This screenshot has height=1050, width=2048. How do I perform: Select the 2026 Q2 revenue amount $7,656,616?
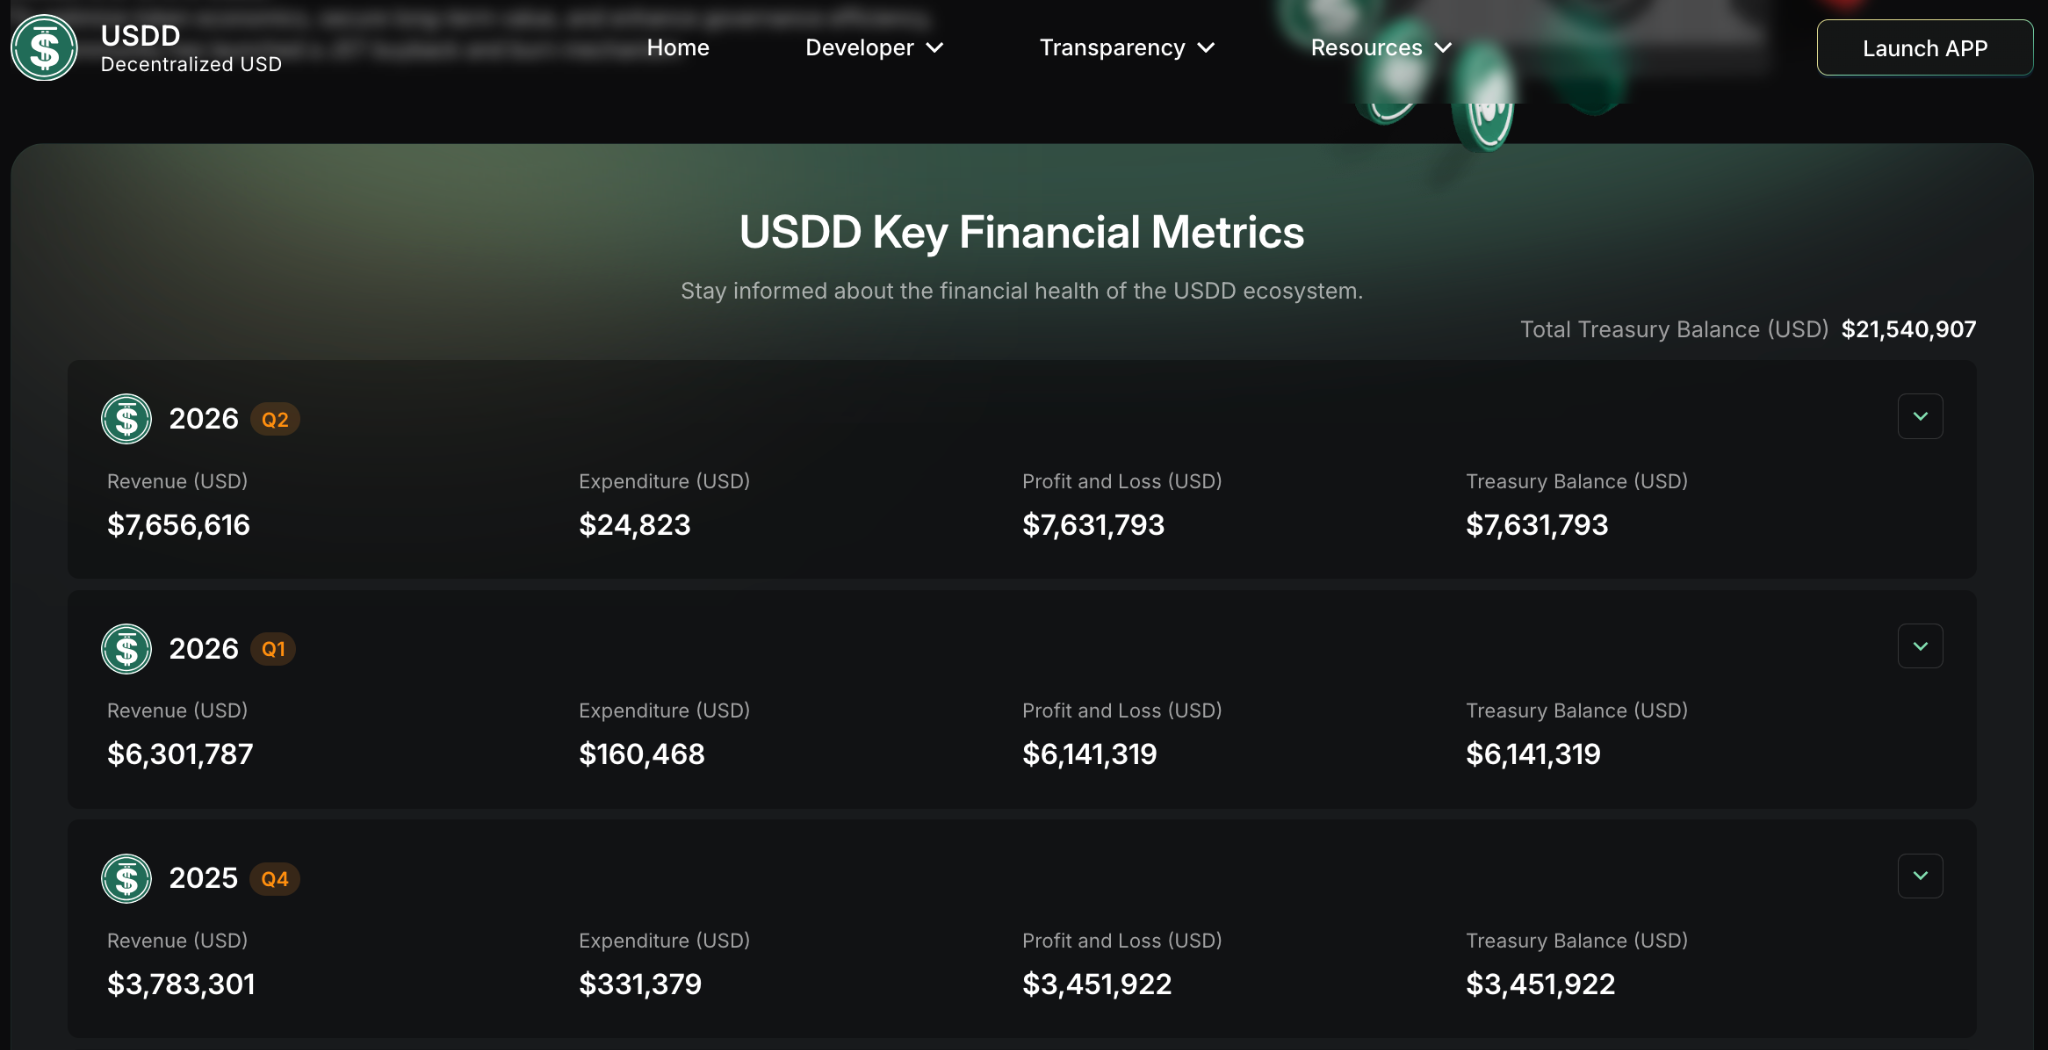[x=179, y=525]
